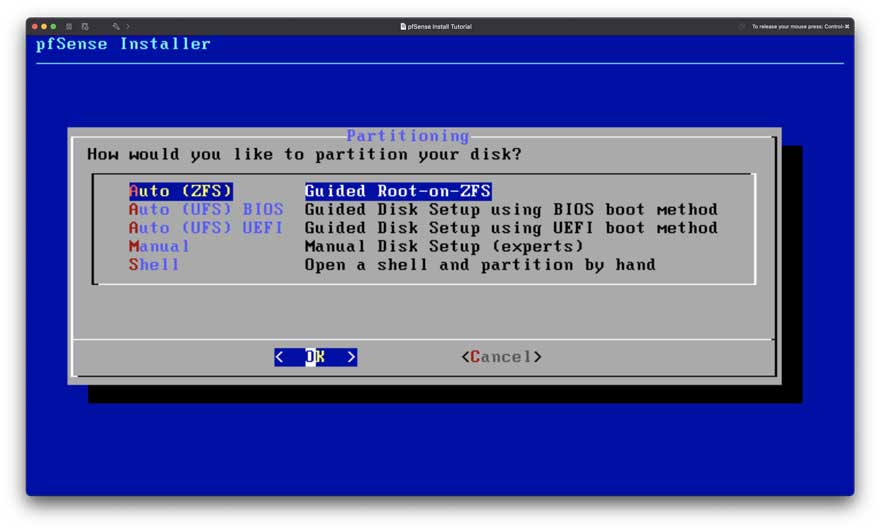Select Auto (UFS) BIOS option
The image size is (880, 530).
pos(206,210)
